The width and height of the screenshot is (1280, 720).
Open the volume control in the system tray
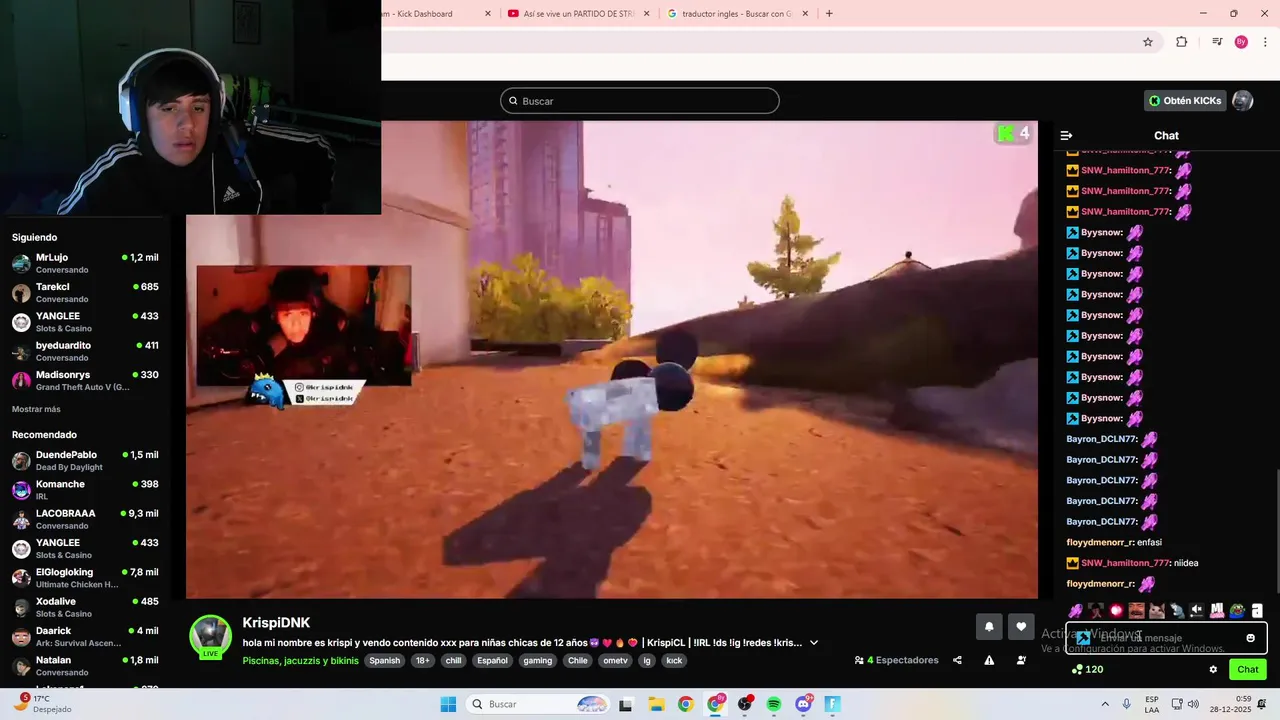point(1194,704)
